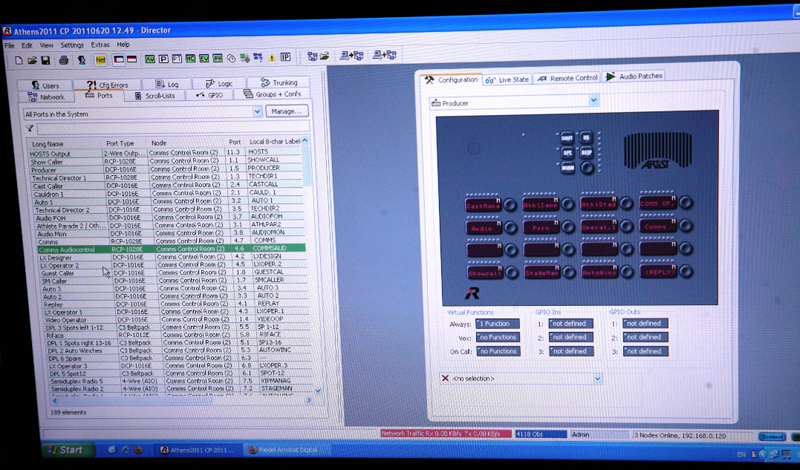The height and width of the screenshot is (470, 800).
Task: Switch to the GPIO tab
Action: pos(210,95)
